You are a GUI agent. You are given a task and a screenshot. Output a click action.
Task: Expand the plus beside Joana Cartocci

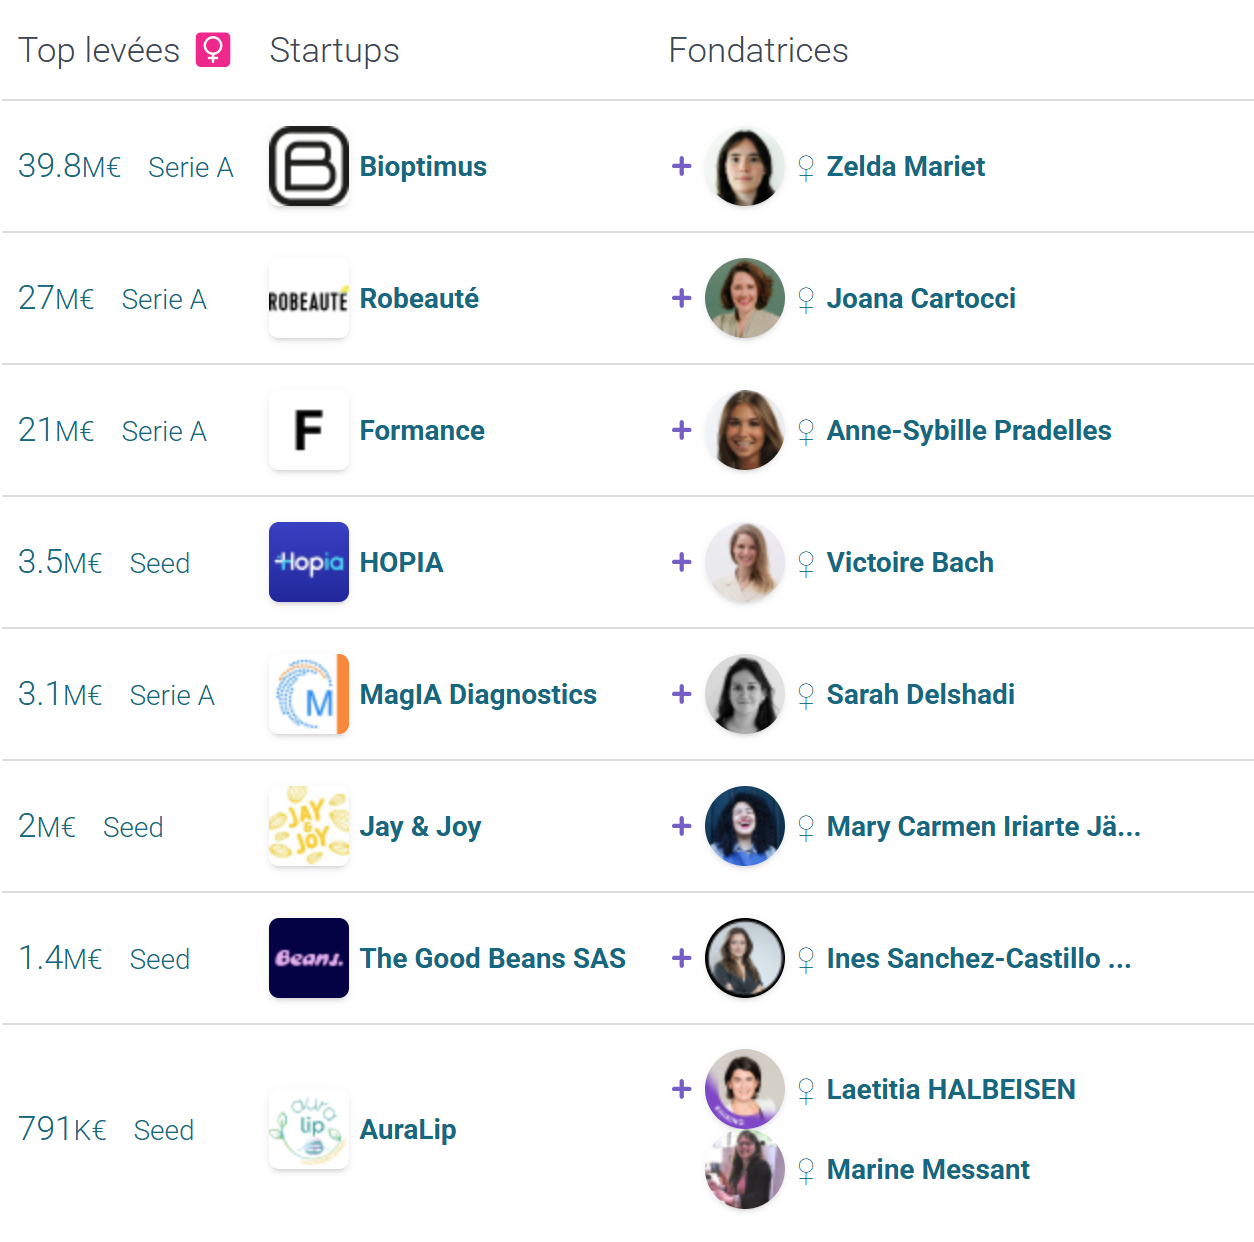click(682, 298)
